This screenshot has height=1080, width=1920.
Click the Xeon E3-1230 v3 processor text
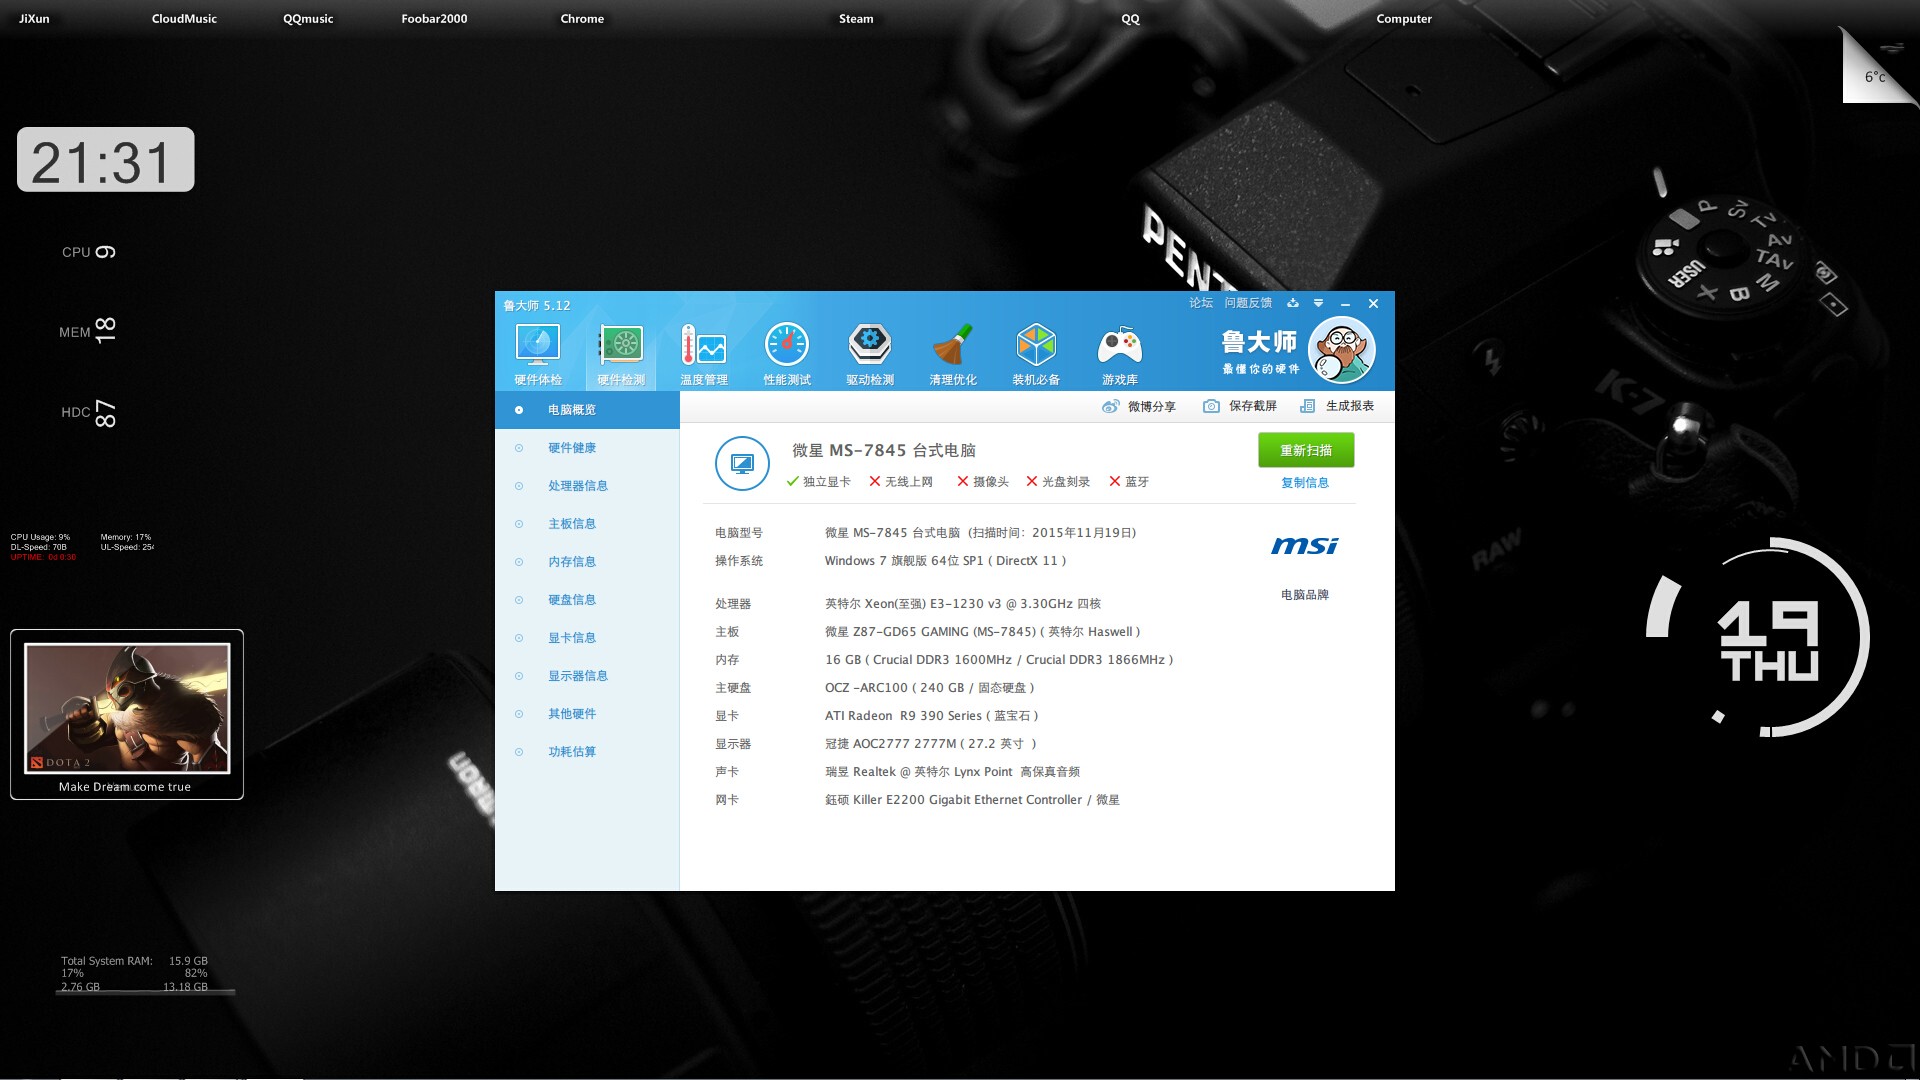click(x=963, y=604)
